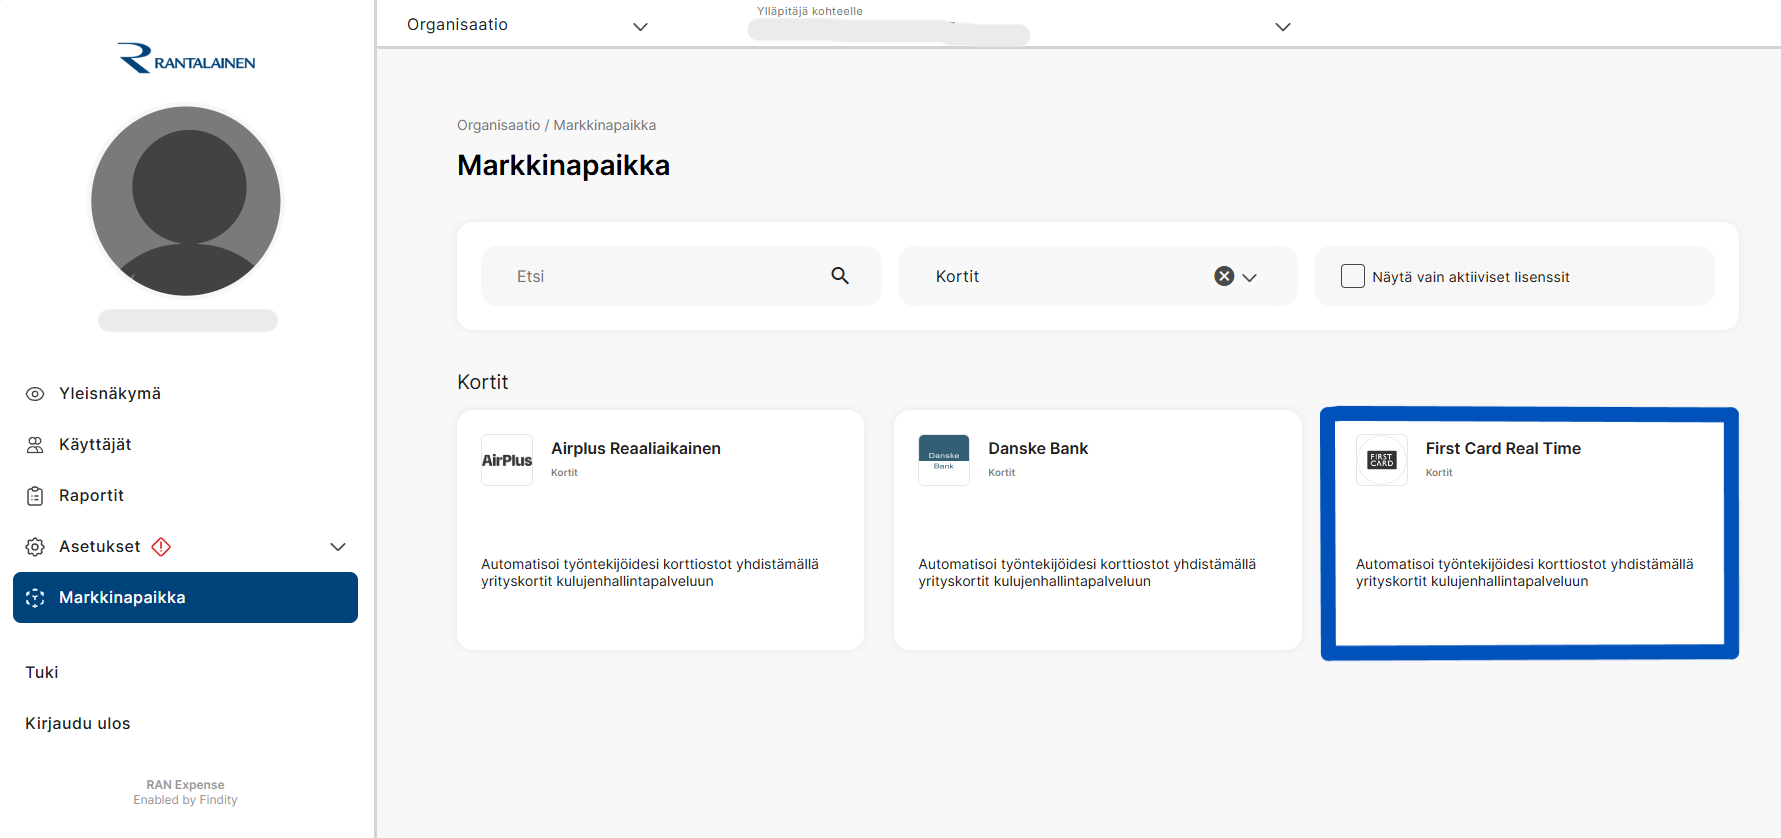Image resolution: width=1781 pixels, height=838 pixels.
Task: Open the Tuki link
Action: click(x=42, y=673)
